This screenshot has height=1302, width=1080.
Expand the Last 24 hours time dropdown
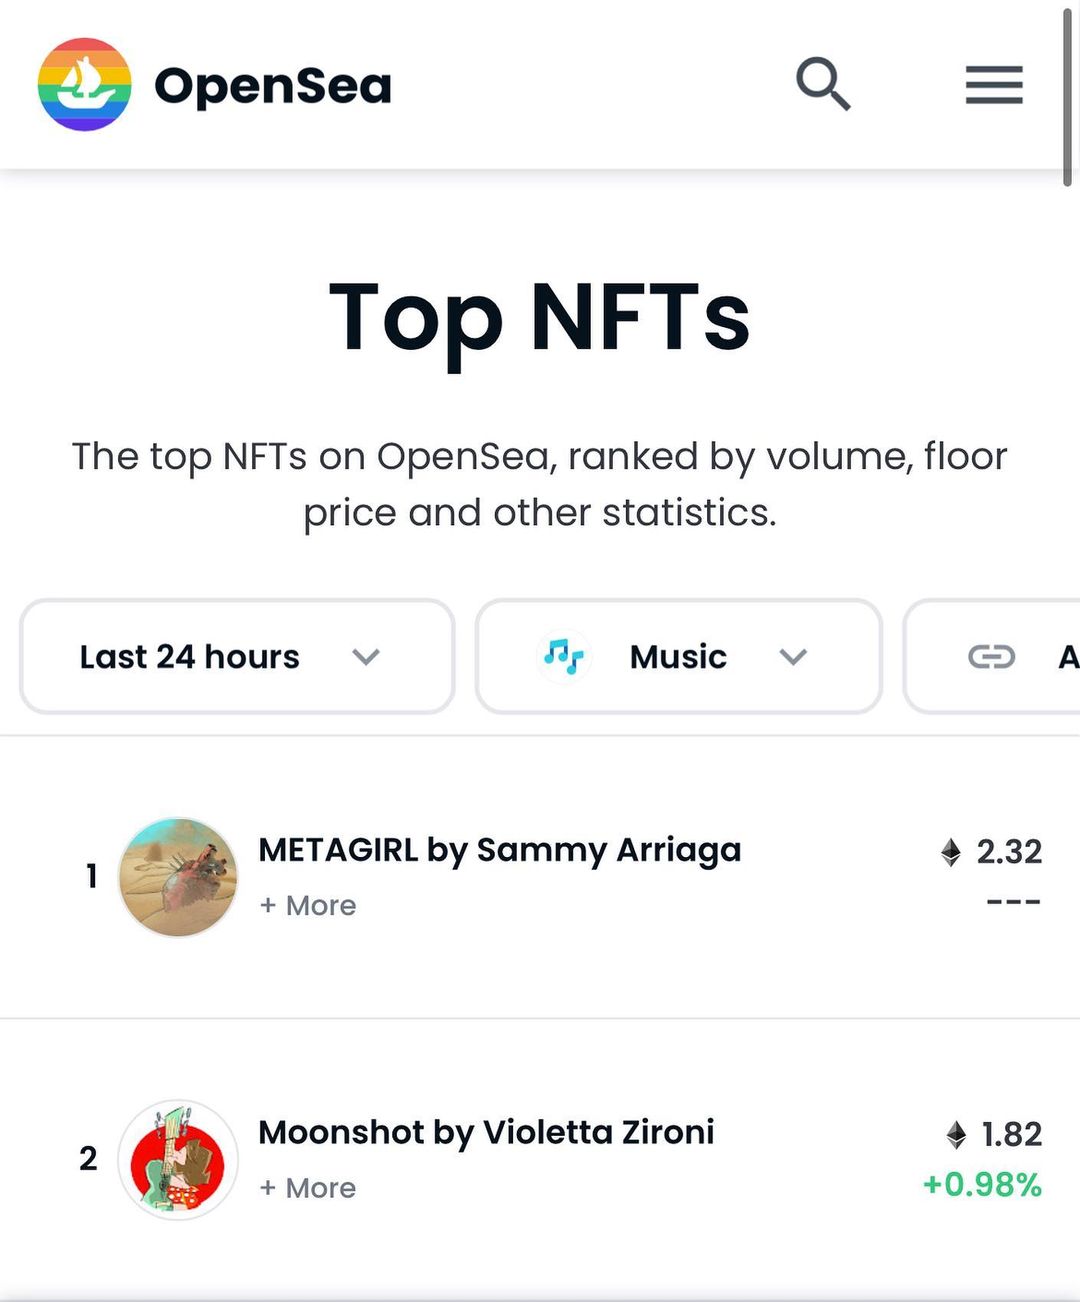tap(237, 657)
